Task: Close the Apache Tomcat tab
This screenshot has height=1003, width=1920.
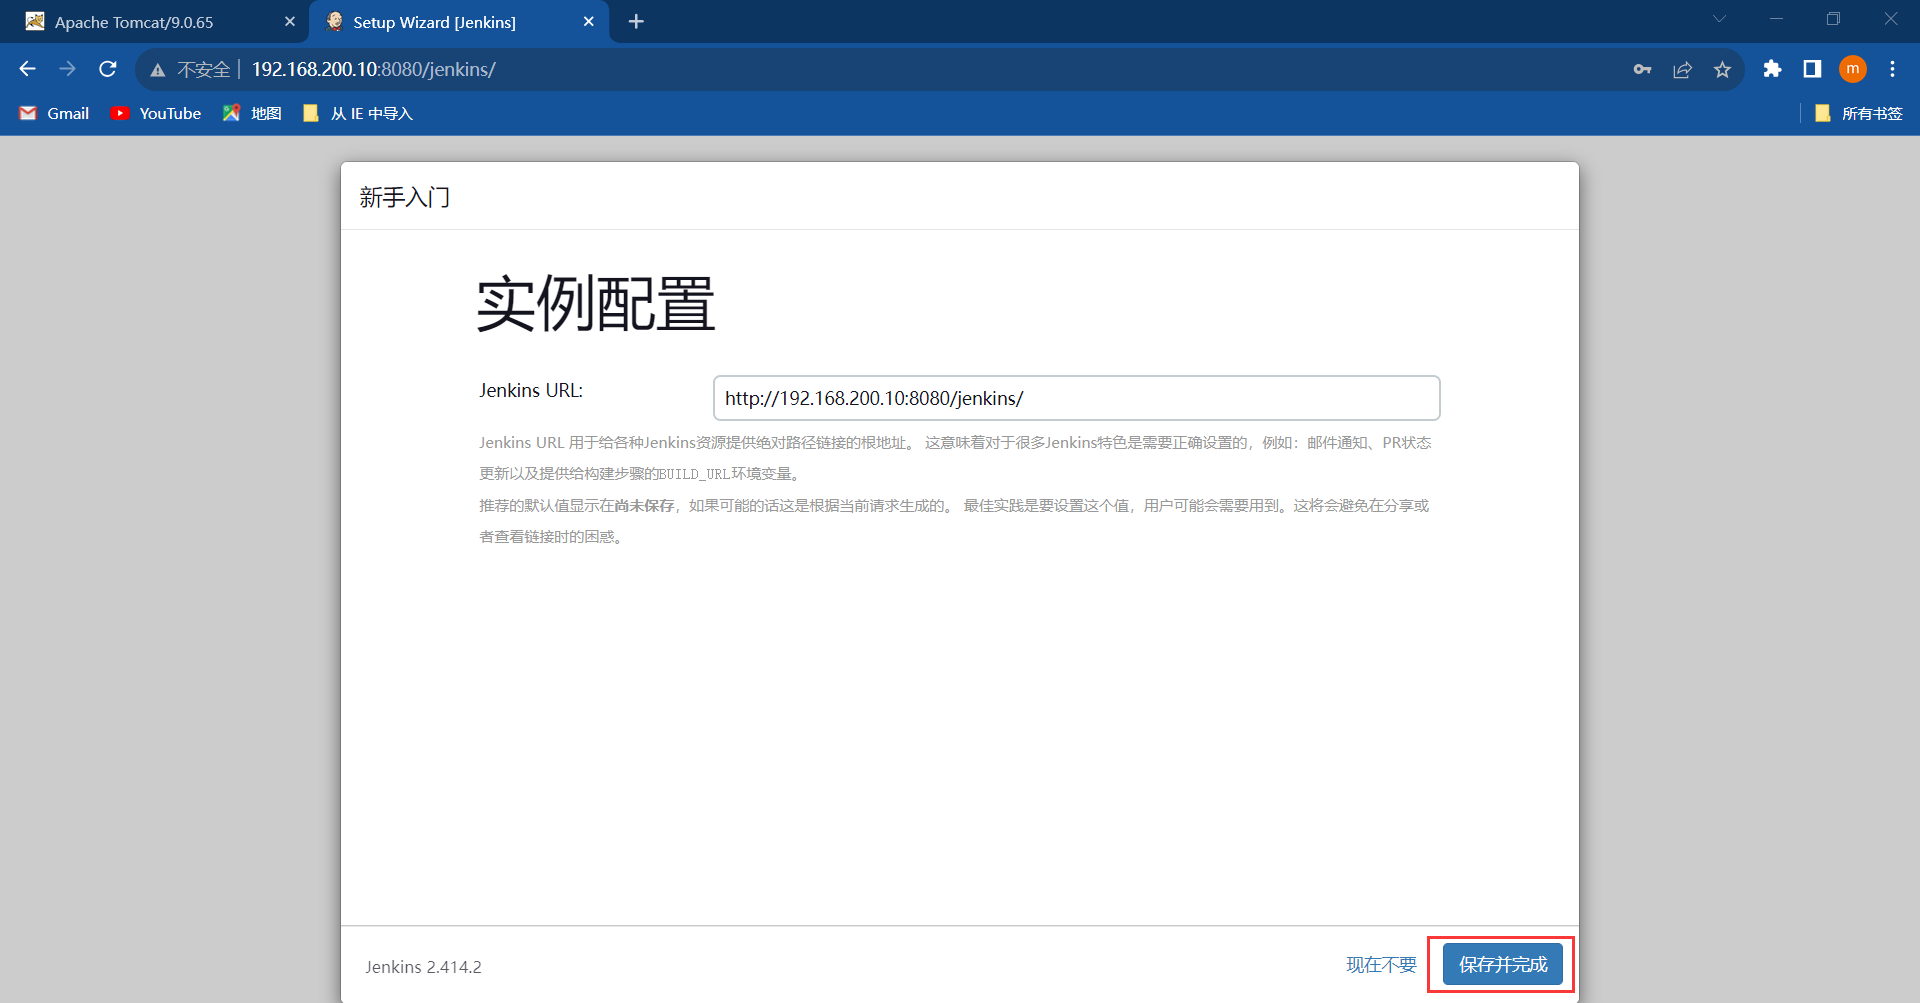Action: 290,21
